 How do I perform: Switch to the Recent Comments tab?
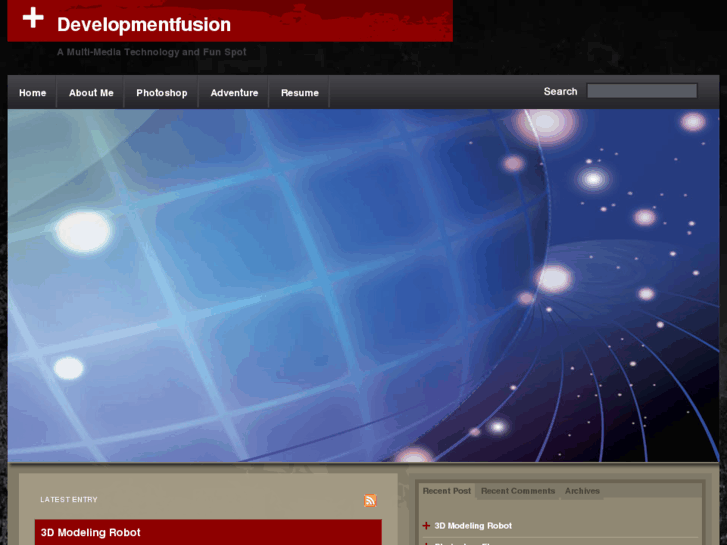point(518,491)
